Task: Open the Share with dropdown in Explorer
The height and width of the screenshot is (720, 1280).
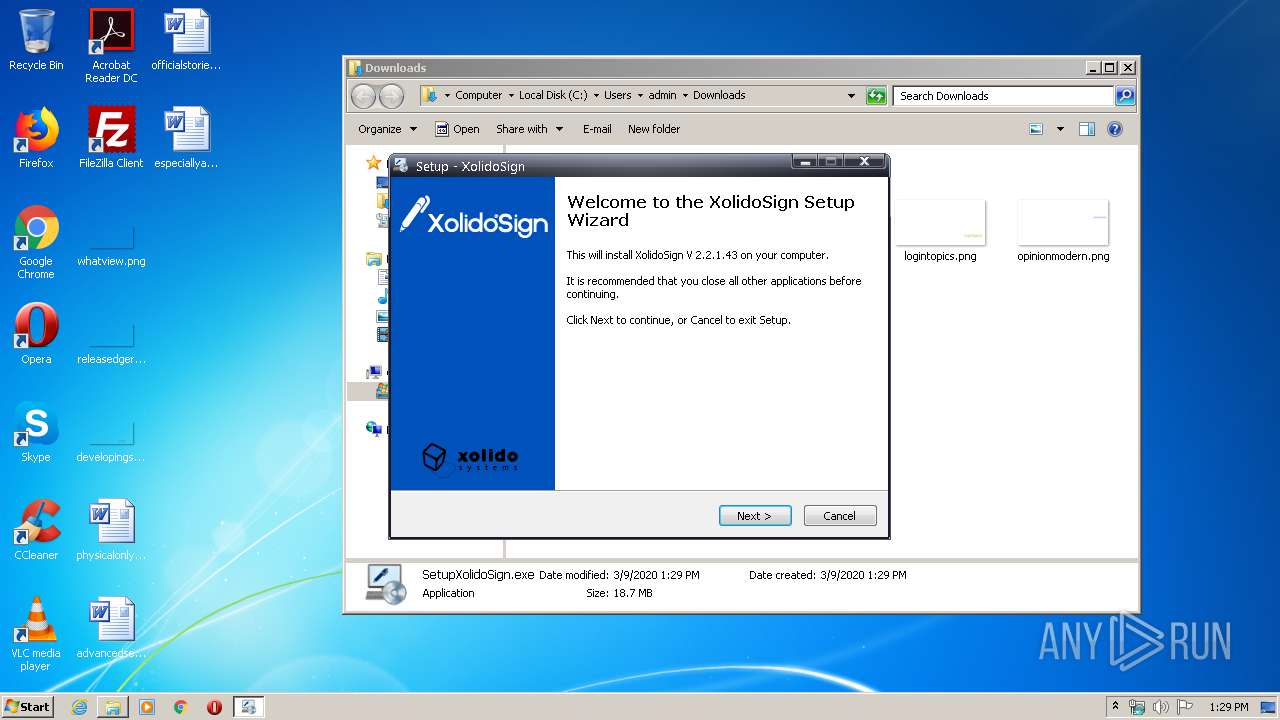Action: [530, 129]
